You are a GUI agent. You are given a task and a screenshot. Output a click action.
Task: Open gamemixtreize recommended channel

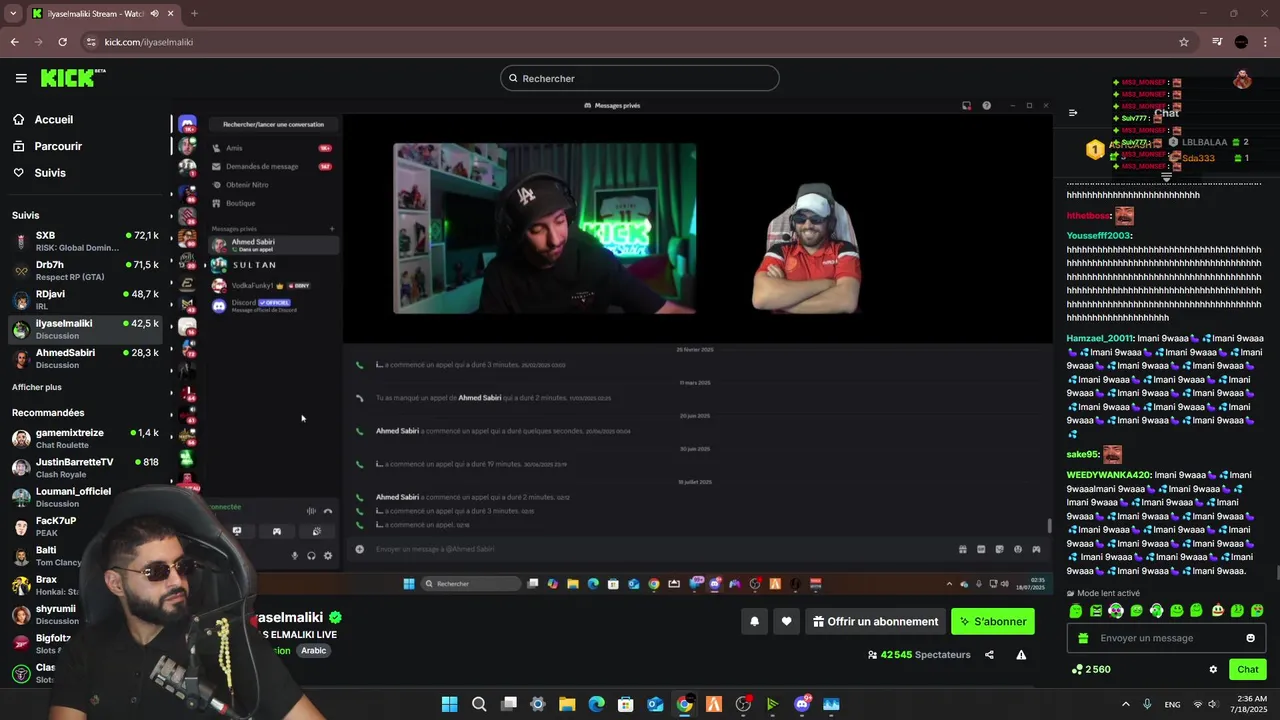point(85,438)
